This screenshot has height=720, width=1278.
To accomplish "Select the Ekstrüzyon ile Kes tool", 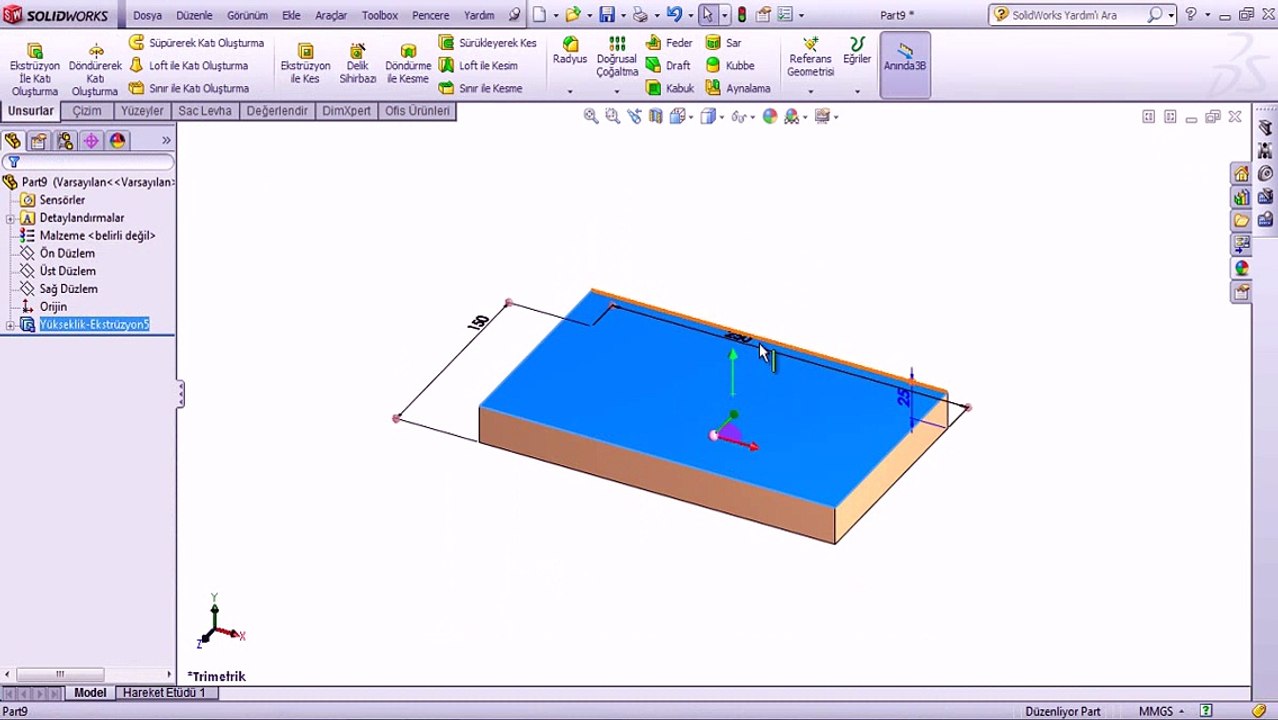I will 305,64.
